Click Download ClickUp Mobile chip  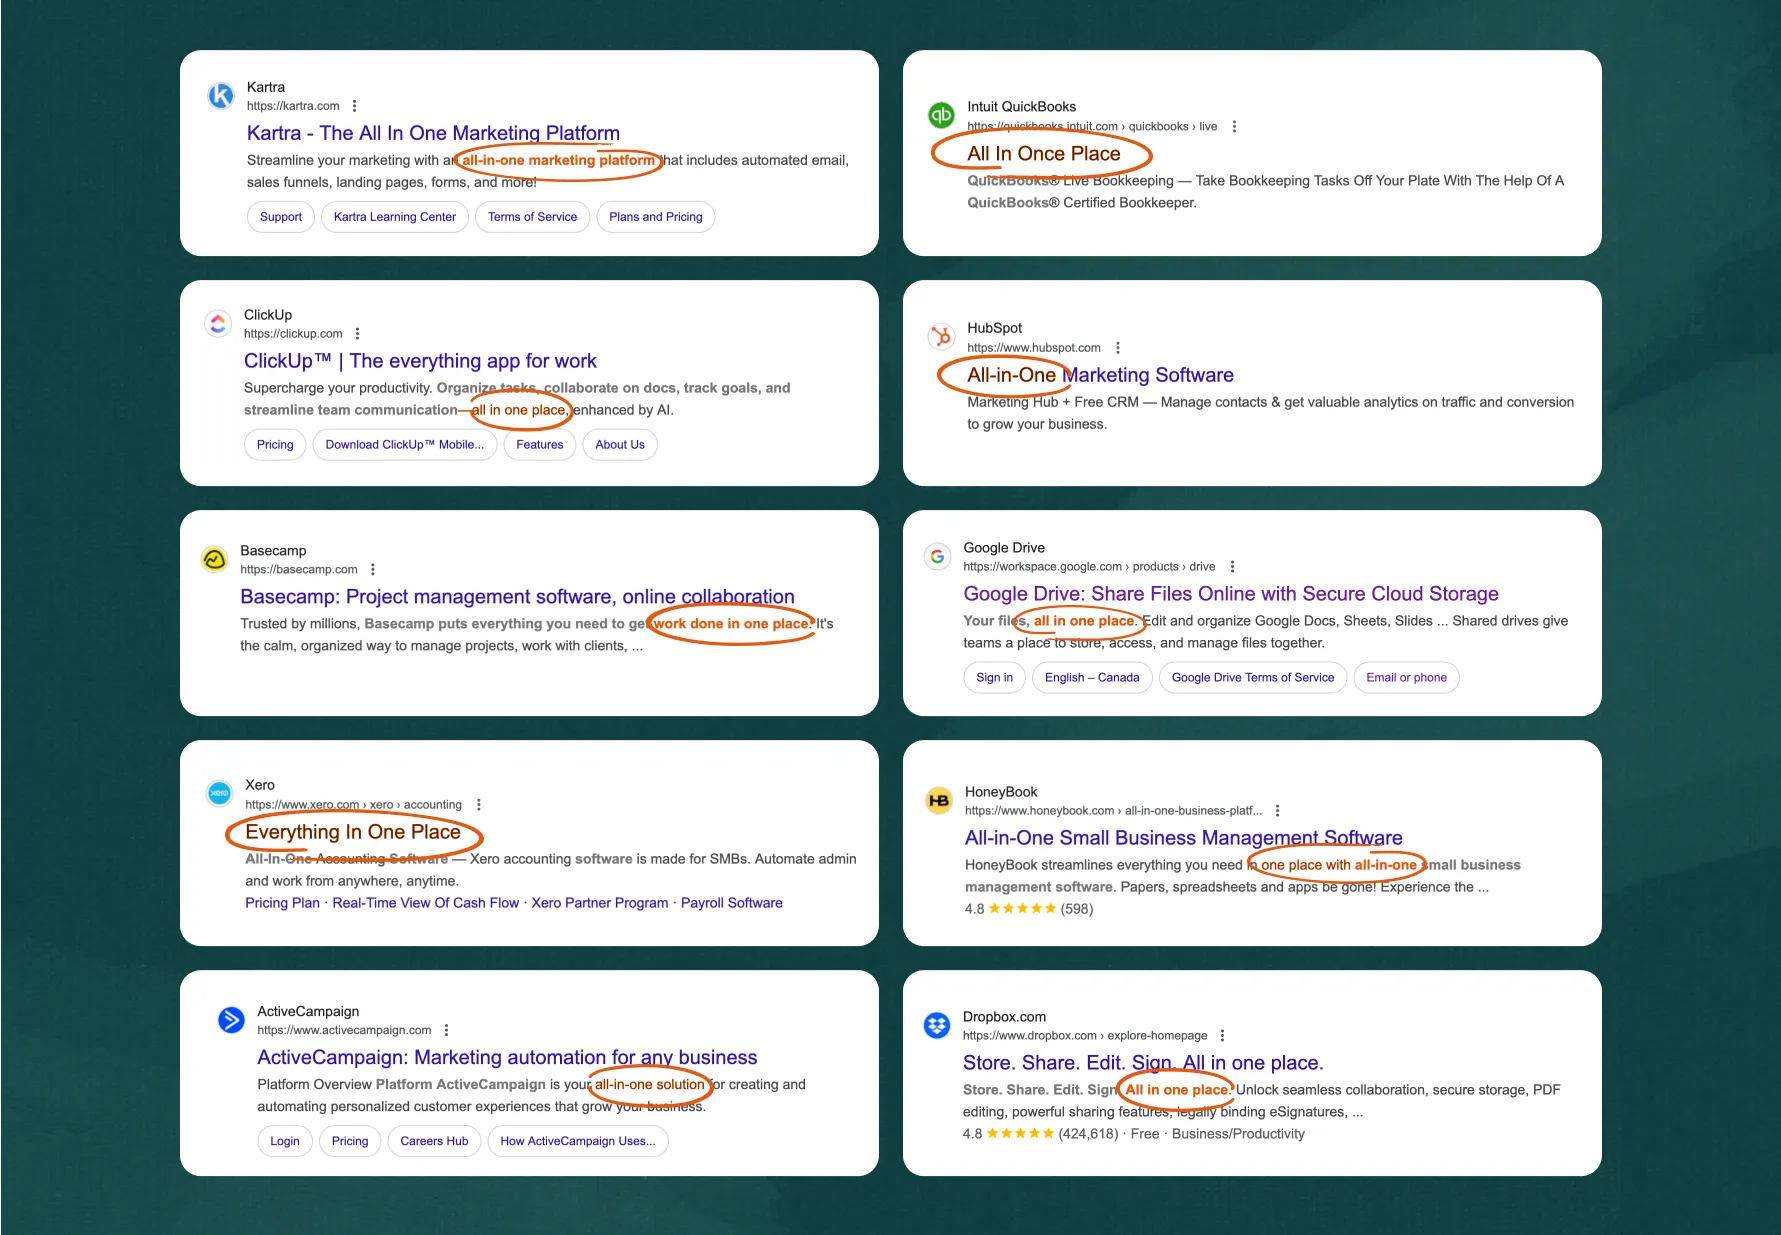click(x=404, y=445)
